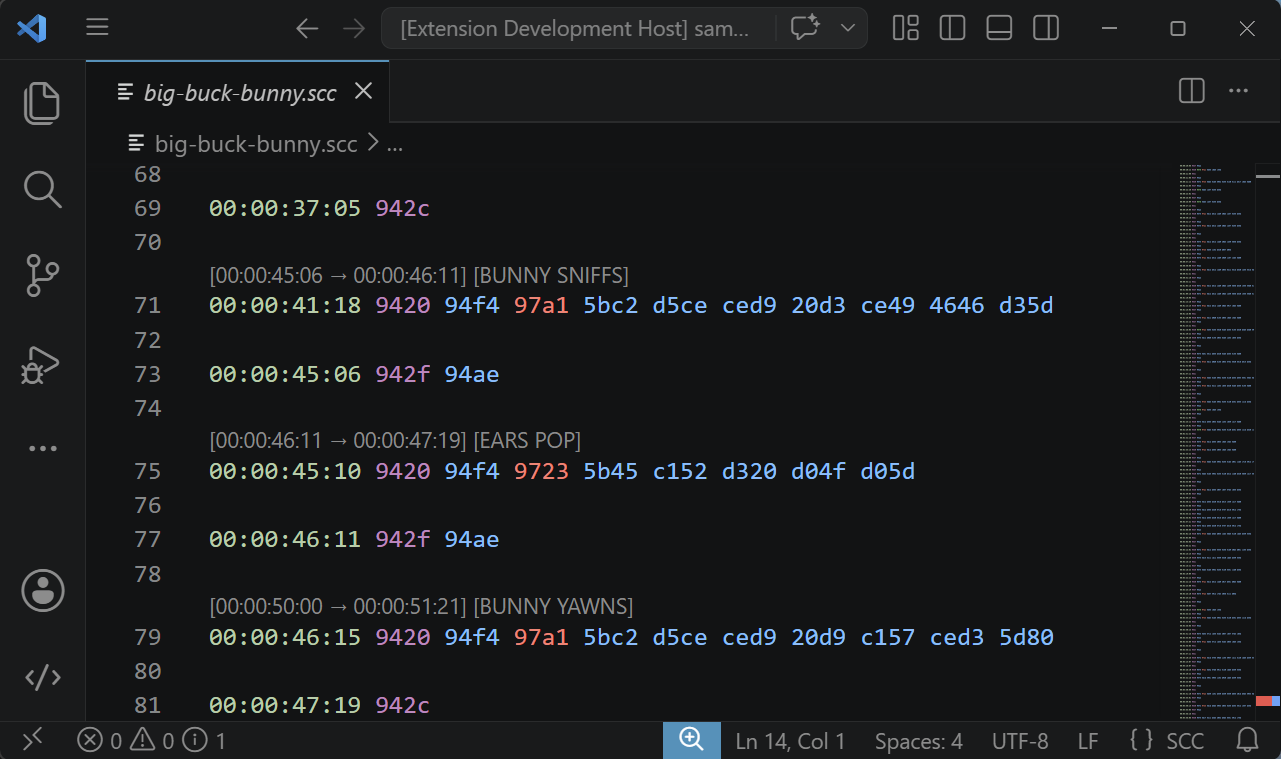
Task: Select the big-buck-bunny.scc tab
Action: (x=240, y=93)
